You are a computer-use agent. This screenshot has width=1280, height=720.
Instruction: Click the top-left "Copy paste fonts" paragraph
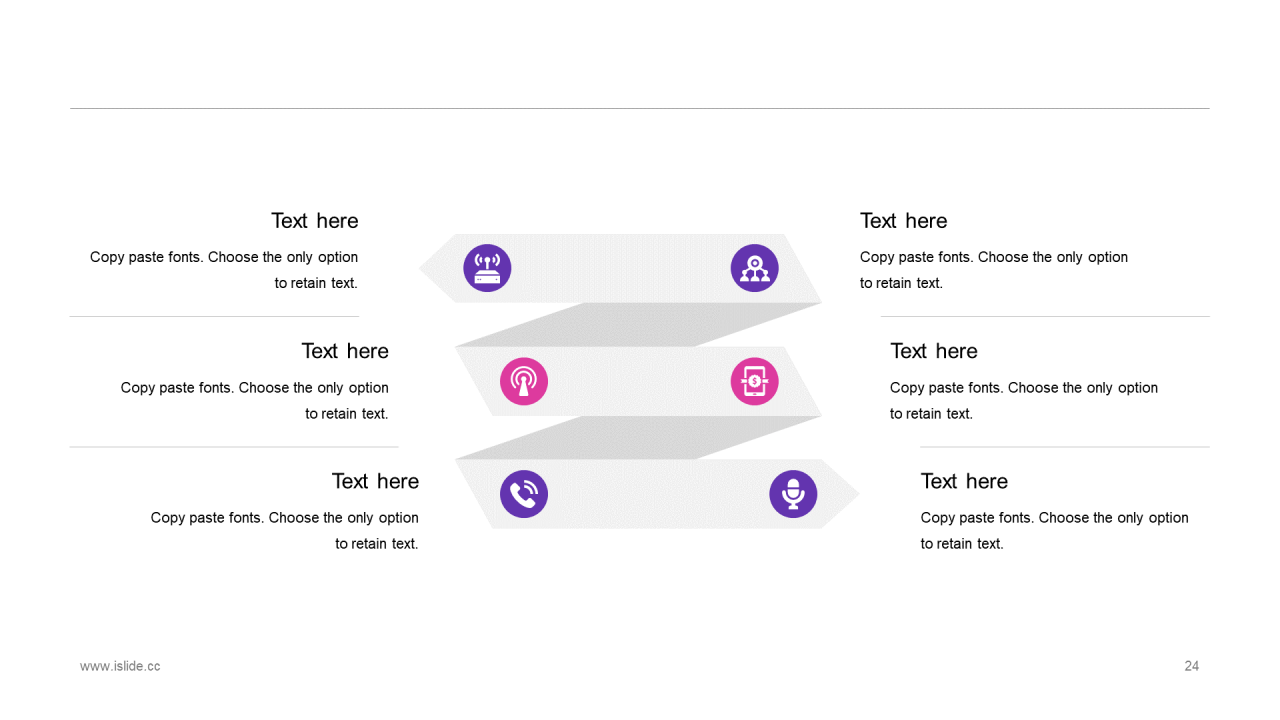[x=224, y=270]
